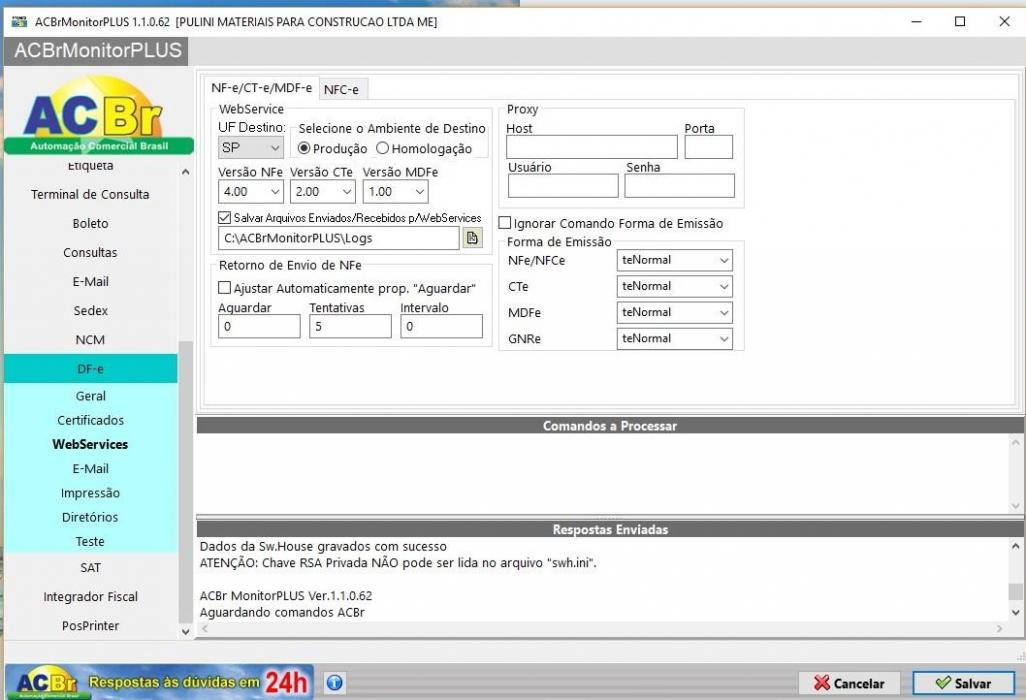Click the proxy Porta field
1026x700 pixels.
709,147
